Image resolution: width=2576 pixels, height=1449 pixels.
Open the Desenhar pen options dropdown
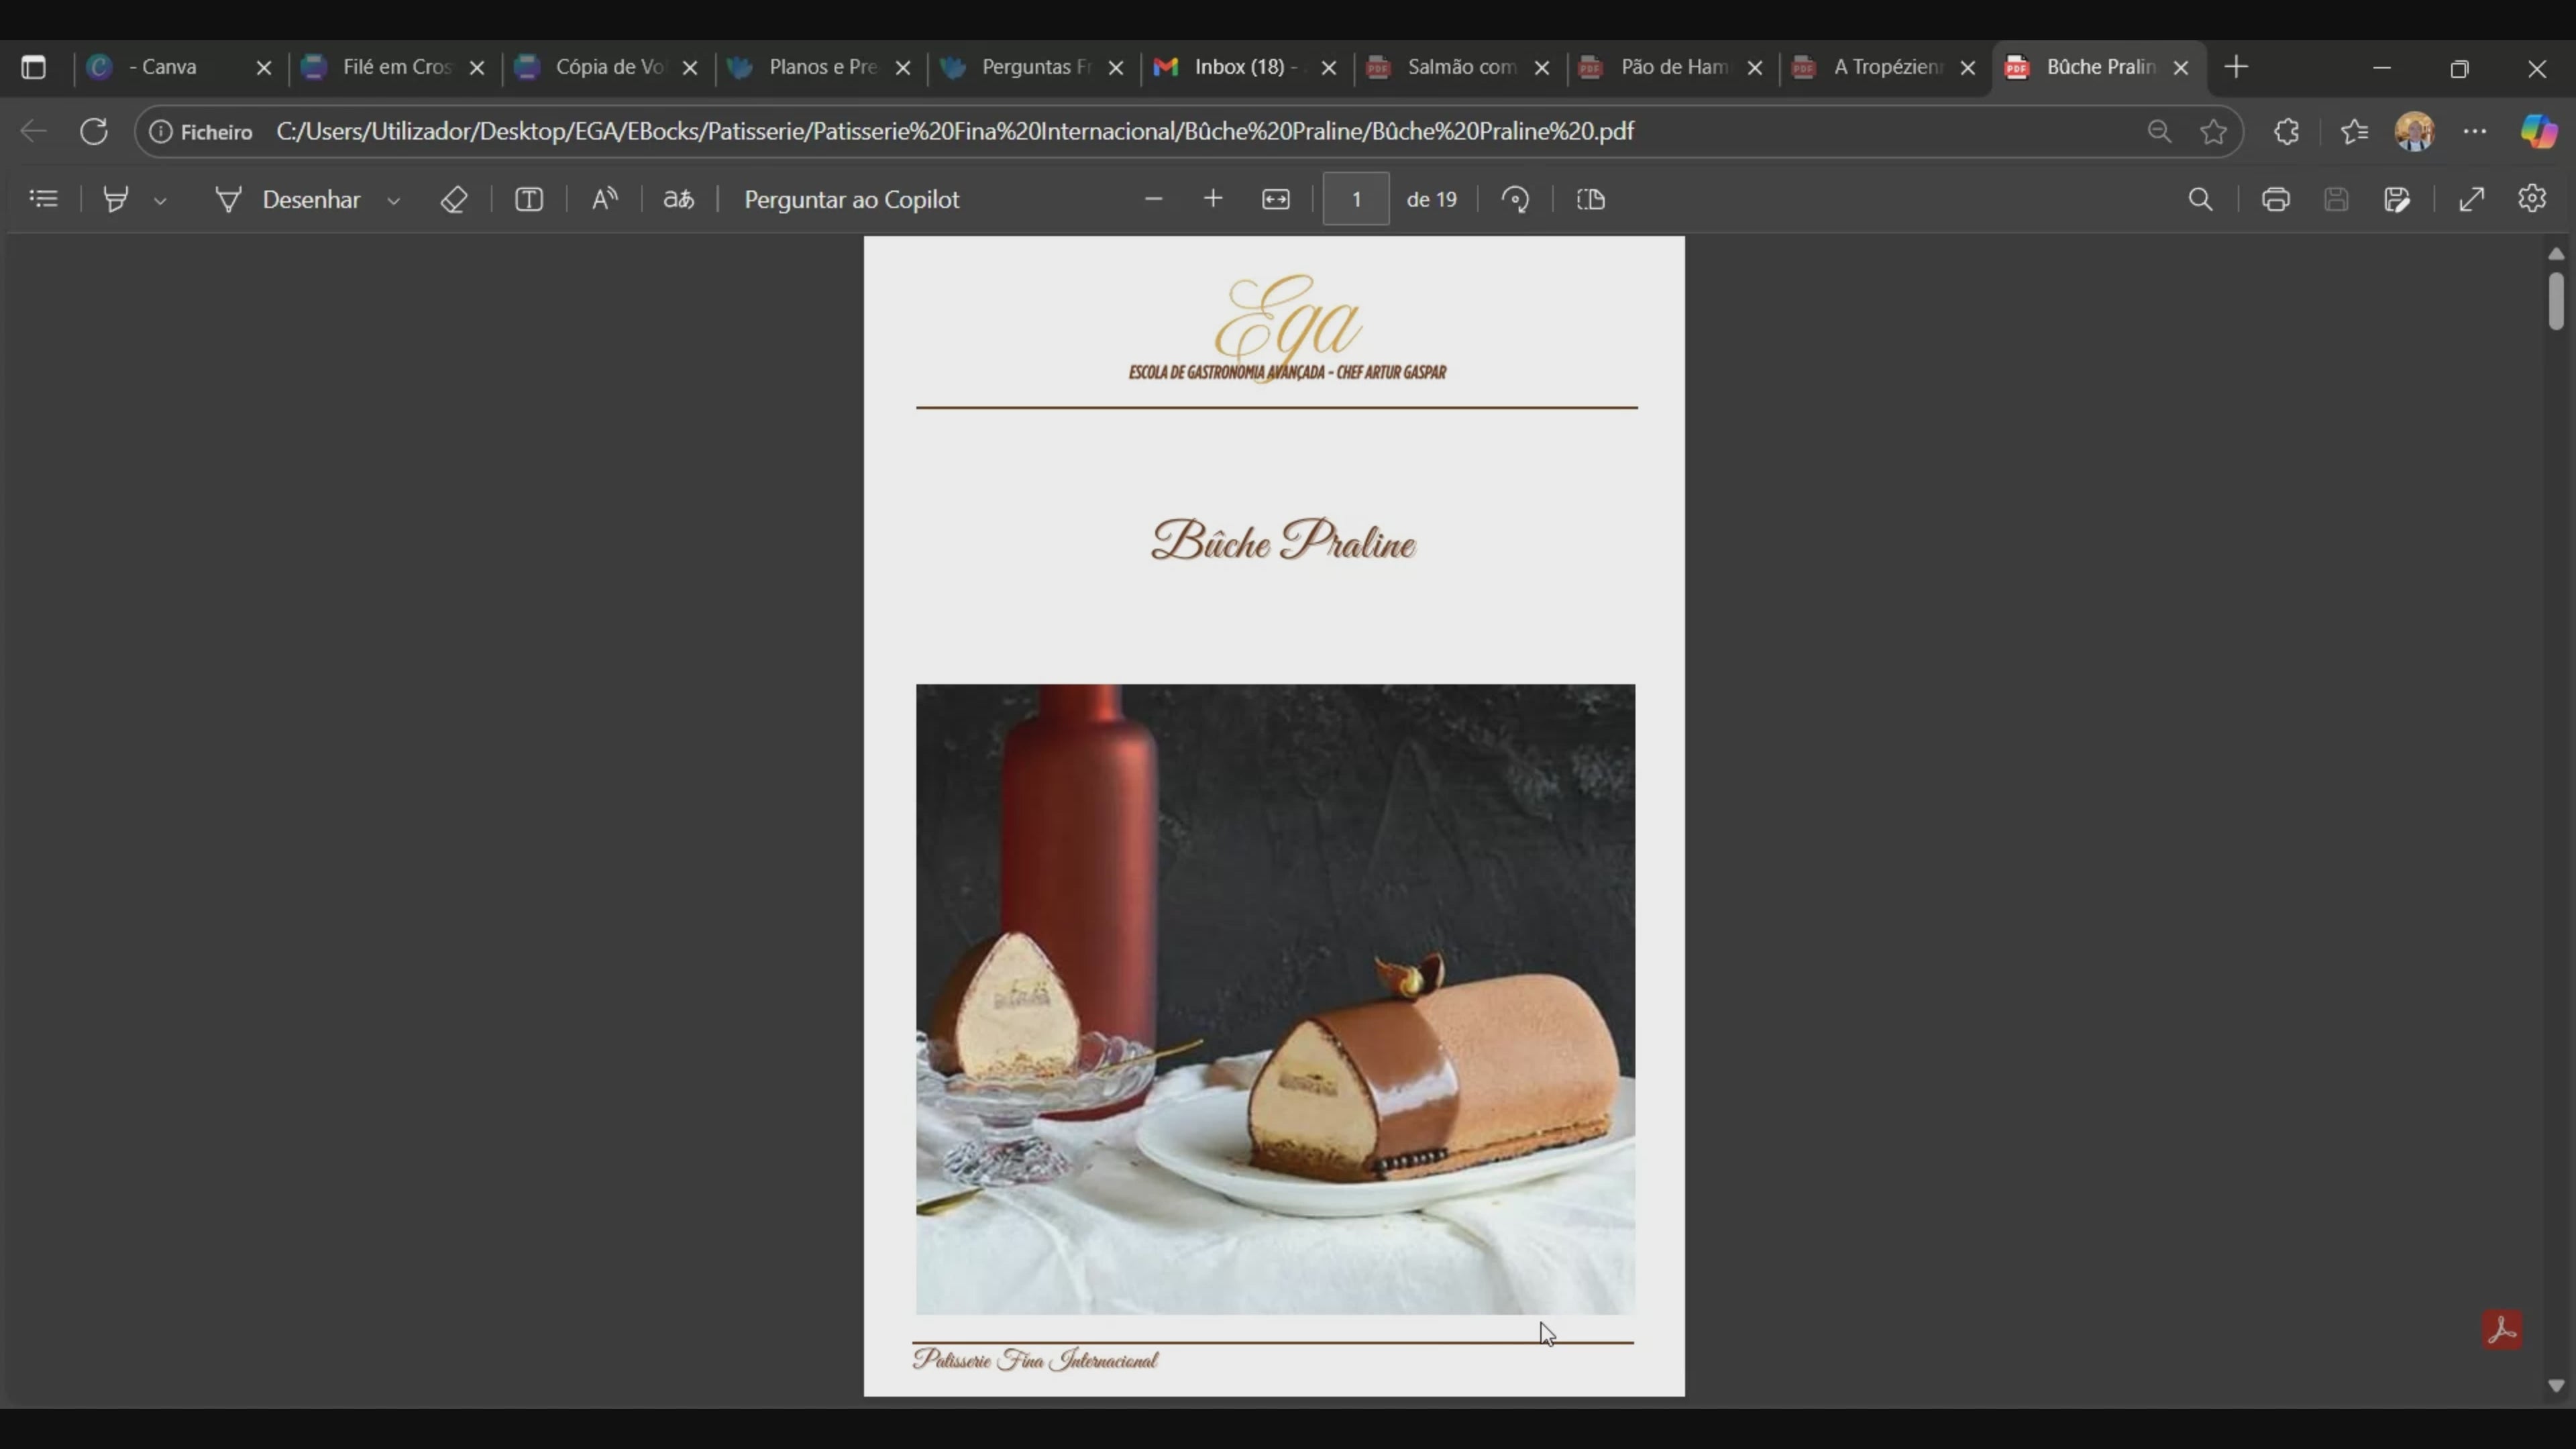(x=394, y=199)
